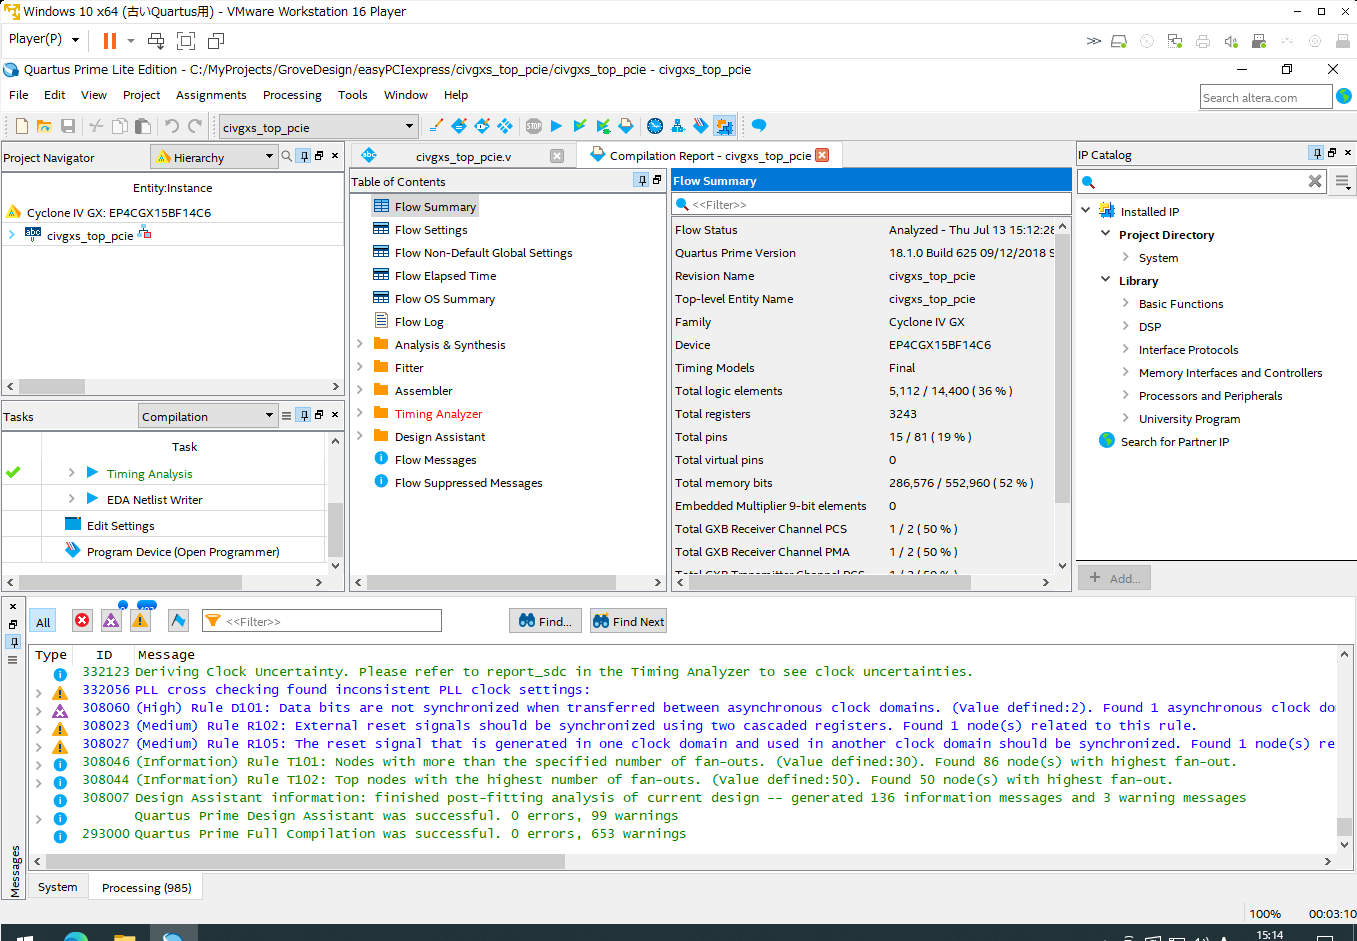Expand the Fitter report folder
This screenshot has width=1357, height=941.
tap(359, 366)
